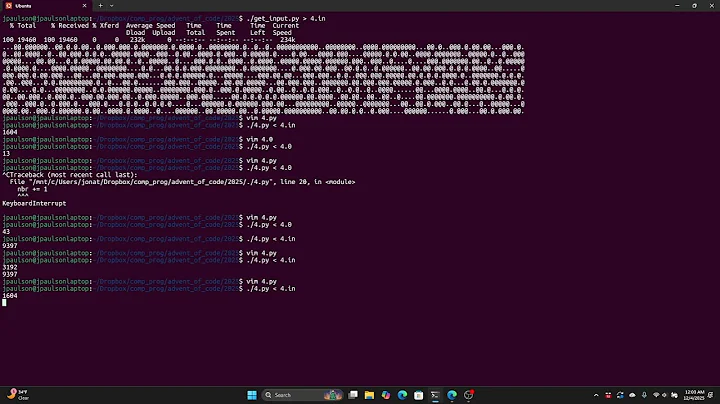Click the output value '3192'
720x404 pixels.
pyautogui.click(x=10, y=267)
